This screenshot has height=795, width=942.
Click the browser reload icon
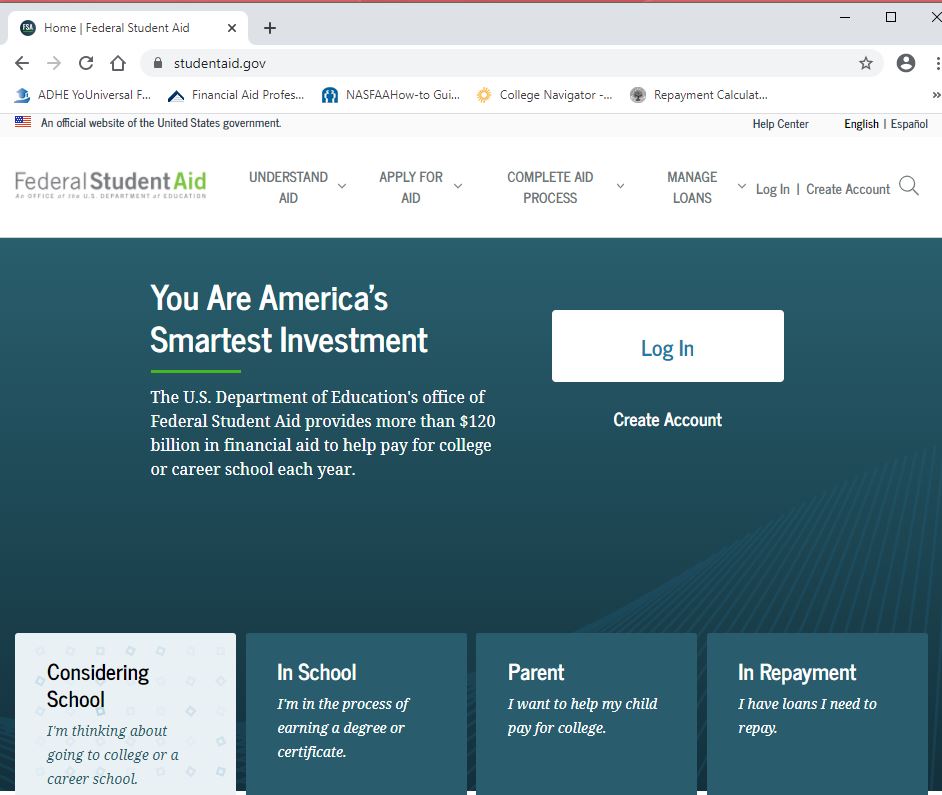tap(86, 62)
